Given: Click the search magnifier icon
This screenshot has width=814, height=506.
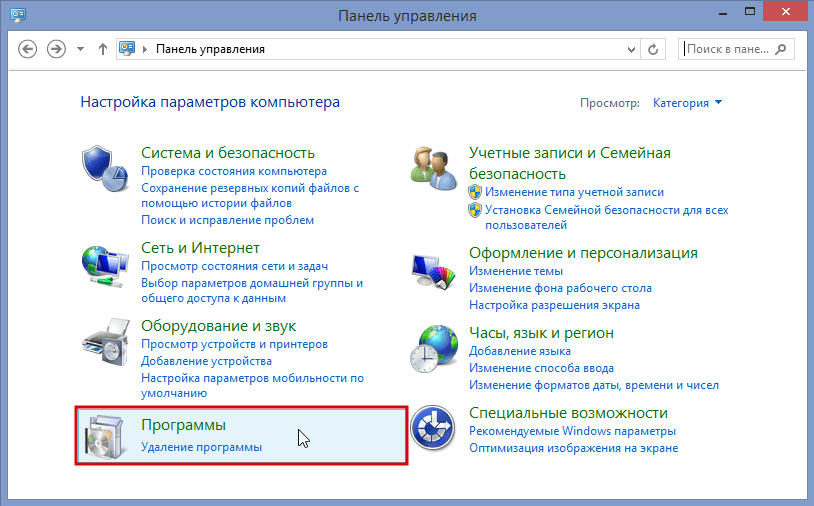Looking at the screenshot, I should click(x=781, y=49).
